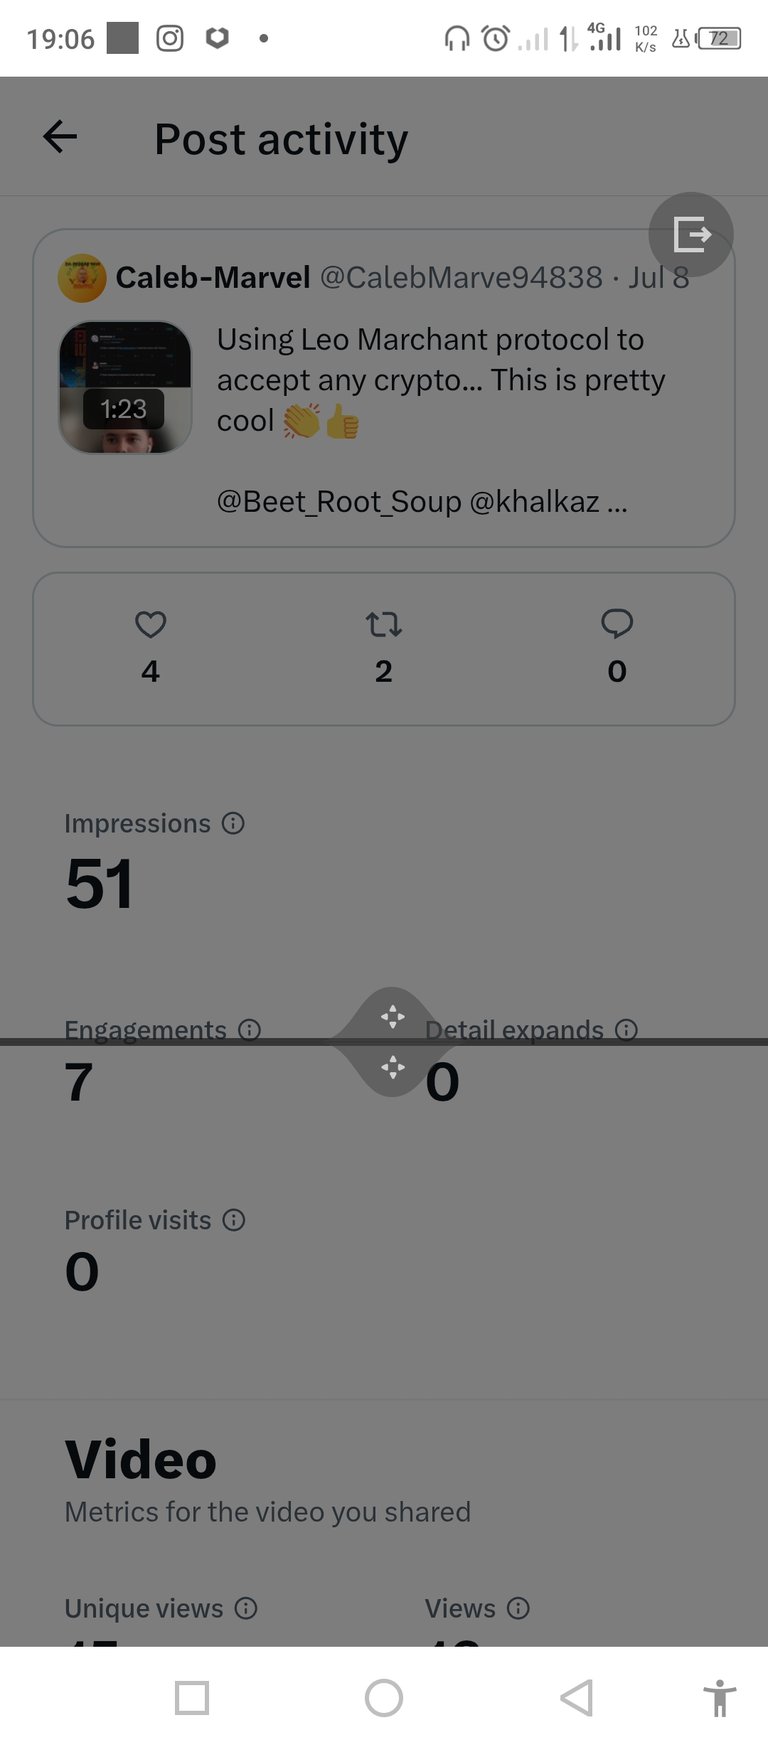Open Caleb-Marvel's profile avatar
Viewport: 768px width, 1749px height.
[x=82, y=278]
